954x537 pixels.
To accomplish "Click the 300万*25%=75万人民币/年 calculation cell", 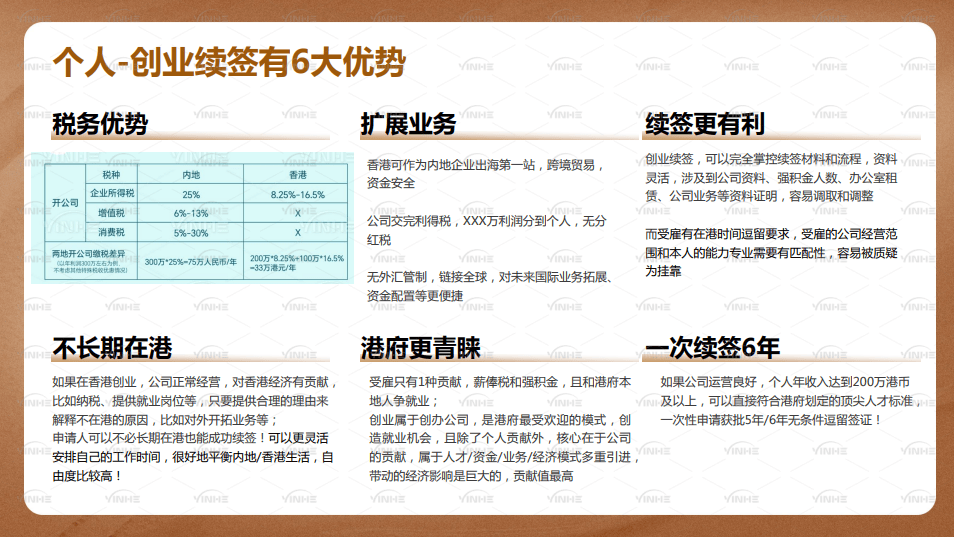I will (190, 260).
